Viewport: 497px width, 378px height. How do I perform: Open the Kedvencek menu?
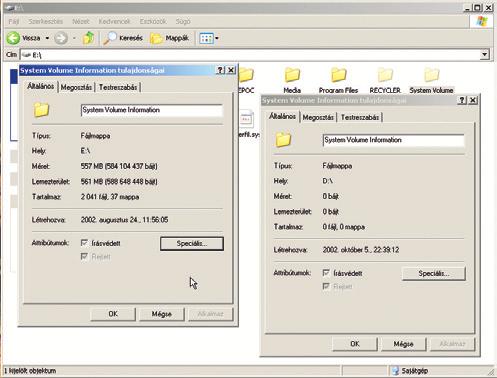coord(114,21)
